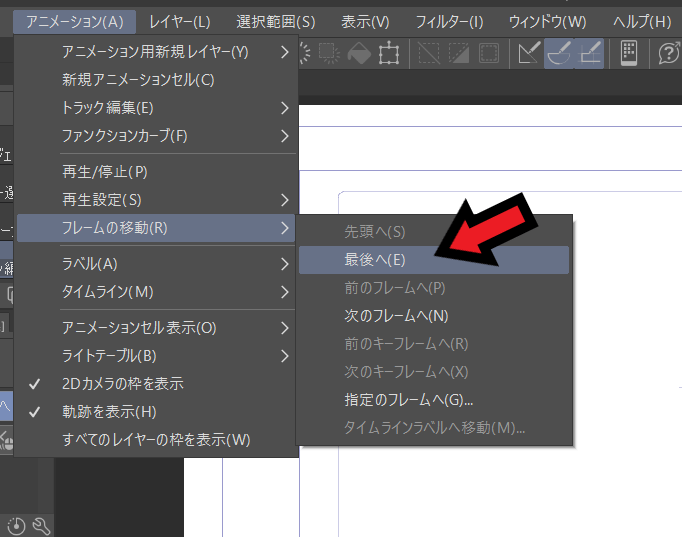Expand タイムライン(M) submenu
Image resolution: width=682 pixels, height=537 pixels.
tap(156, 292)
